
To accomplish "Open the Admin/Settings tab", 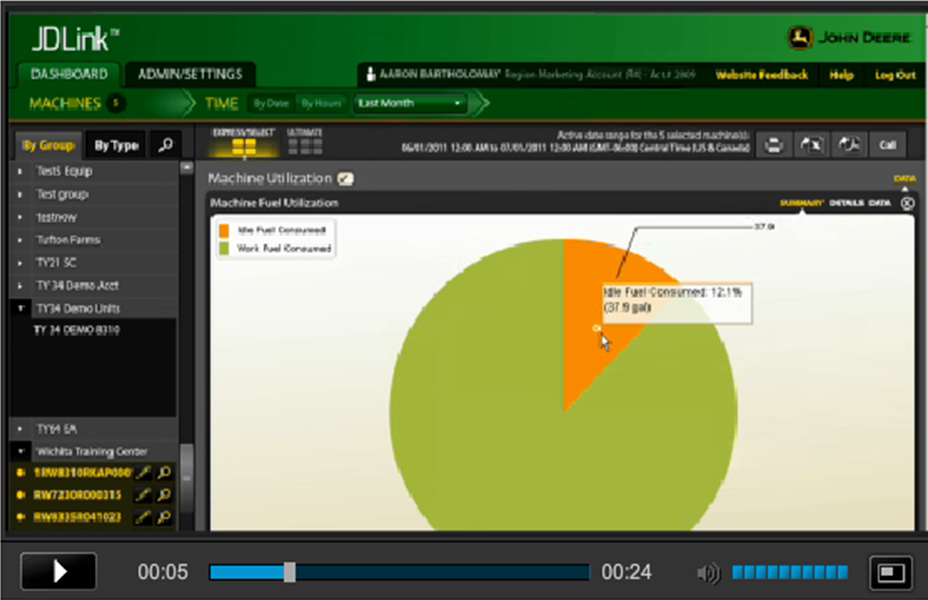I will (190, 74).
